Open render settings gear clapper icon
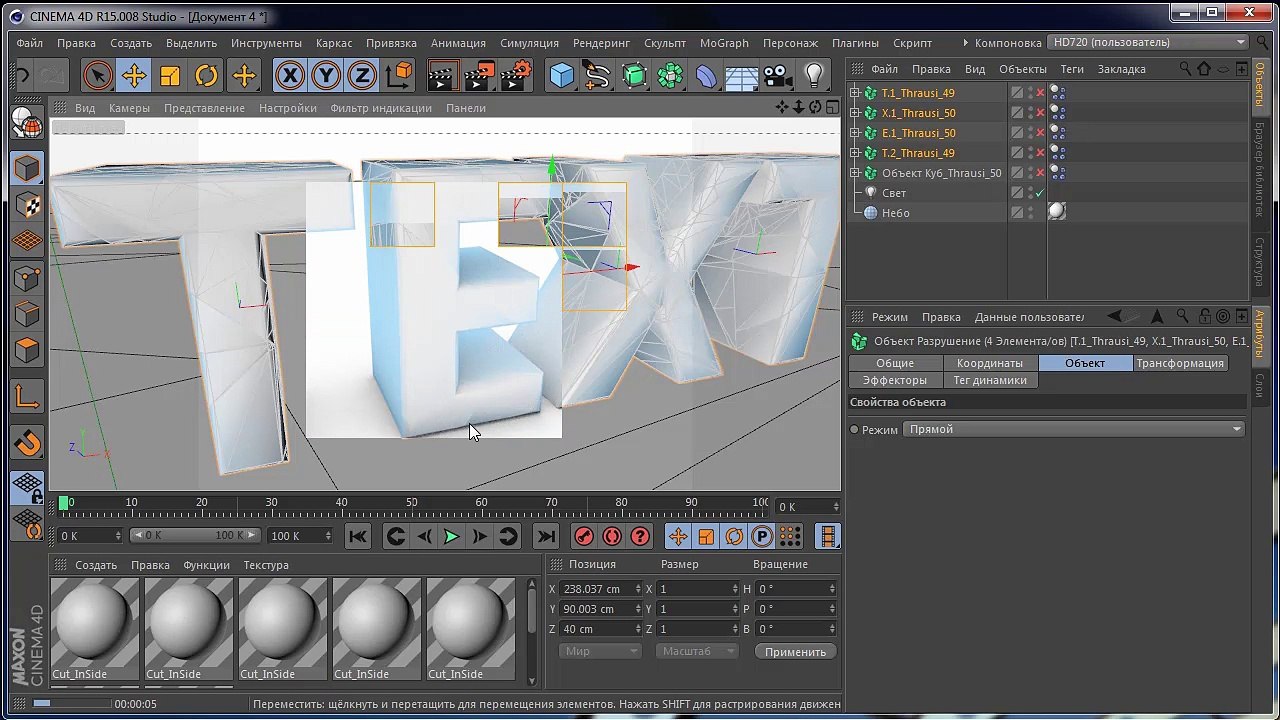Screen dimensions: 1280x720 coord(516,76)
